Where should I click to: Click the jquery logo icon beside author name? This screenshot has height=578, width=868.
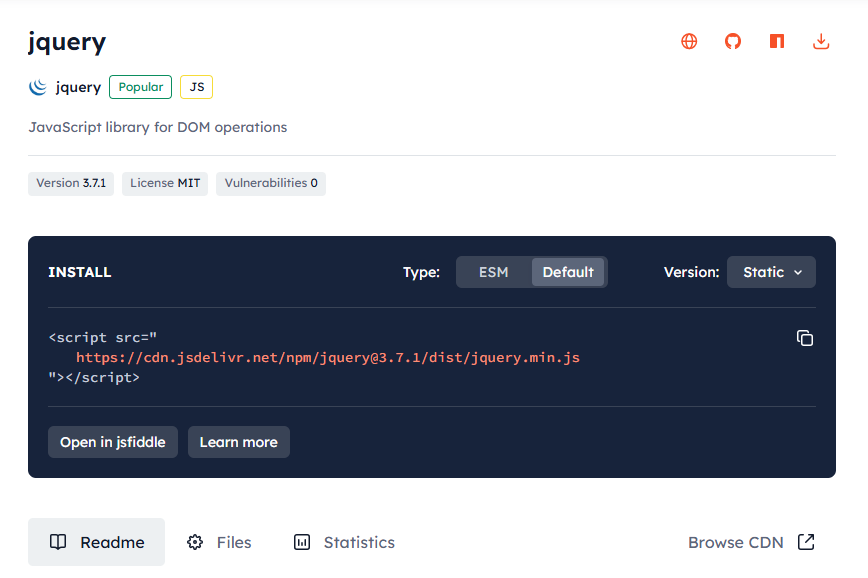[x=38, y=87]
